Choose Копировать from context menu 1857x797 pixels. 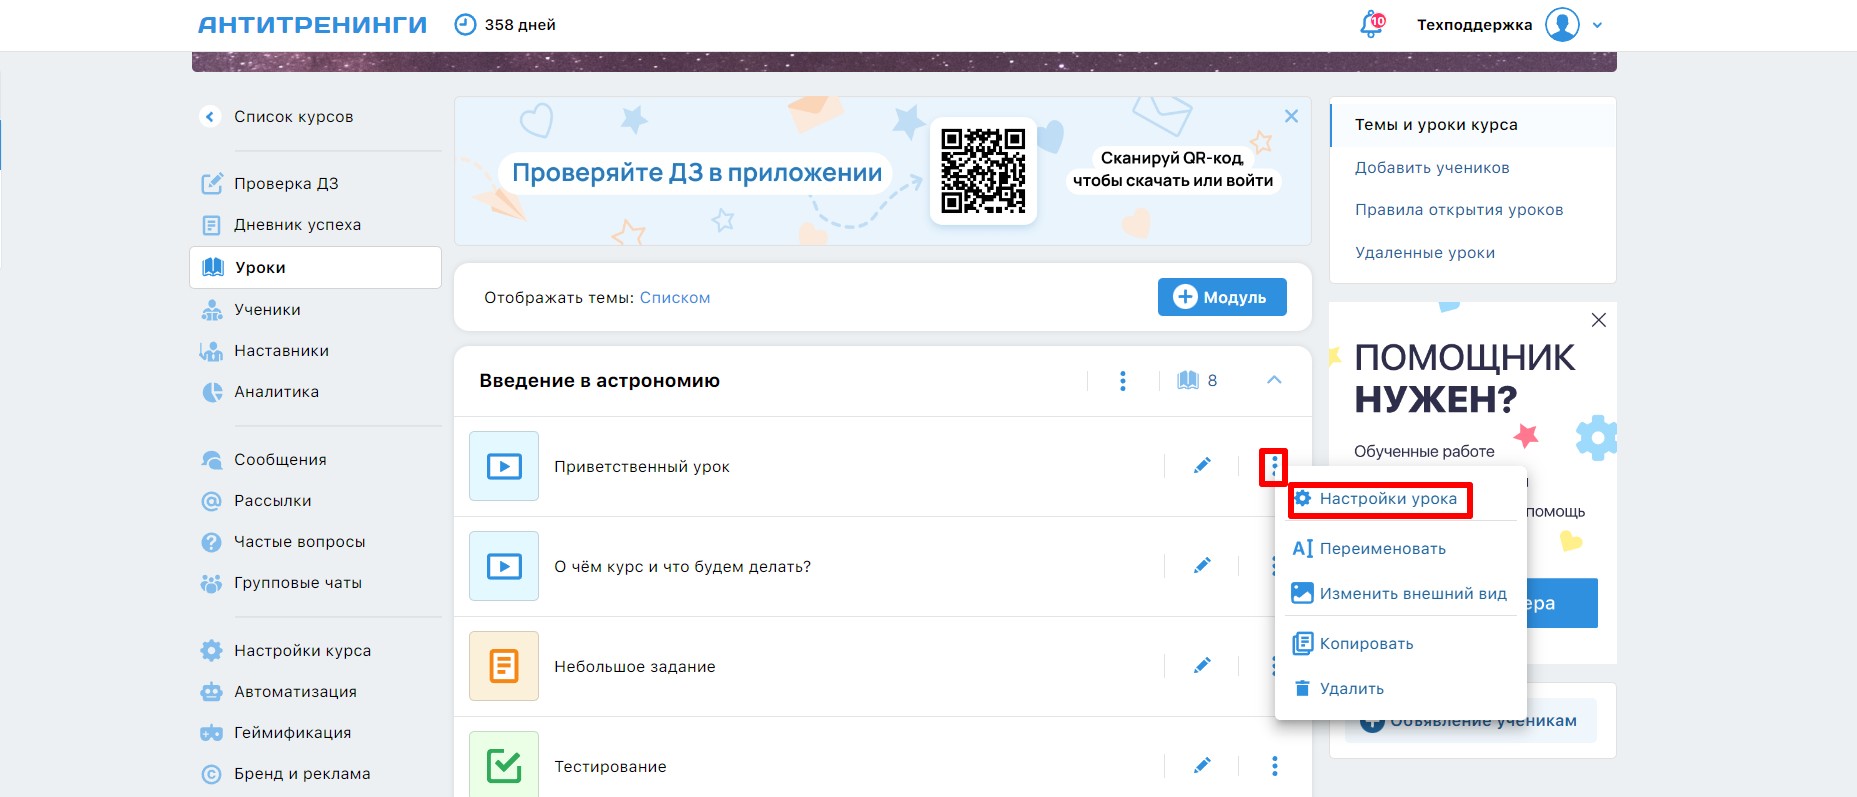1353,644
